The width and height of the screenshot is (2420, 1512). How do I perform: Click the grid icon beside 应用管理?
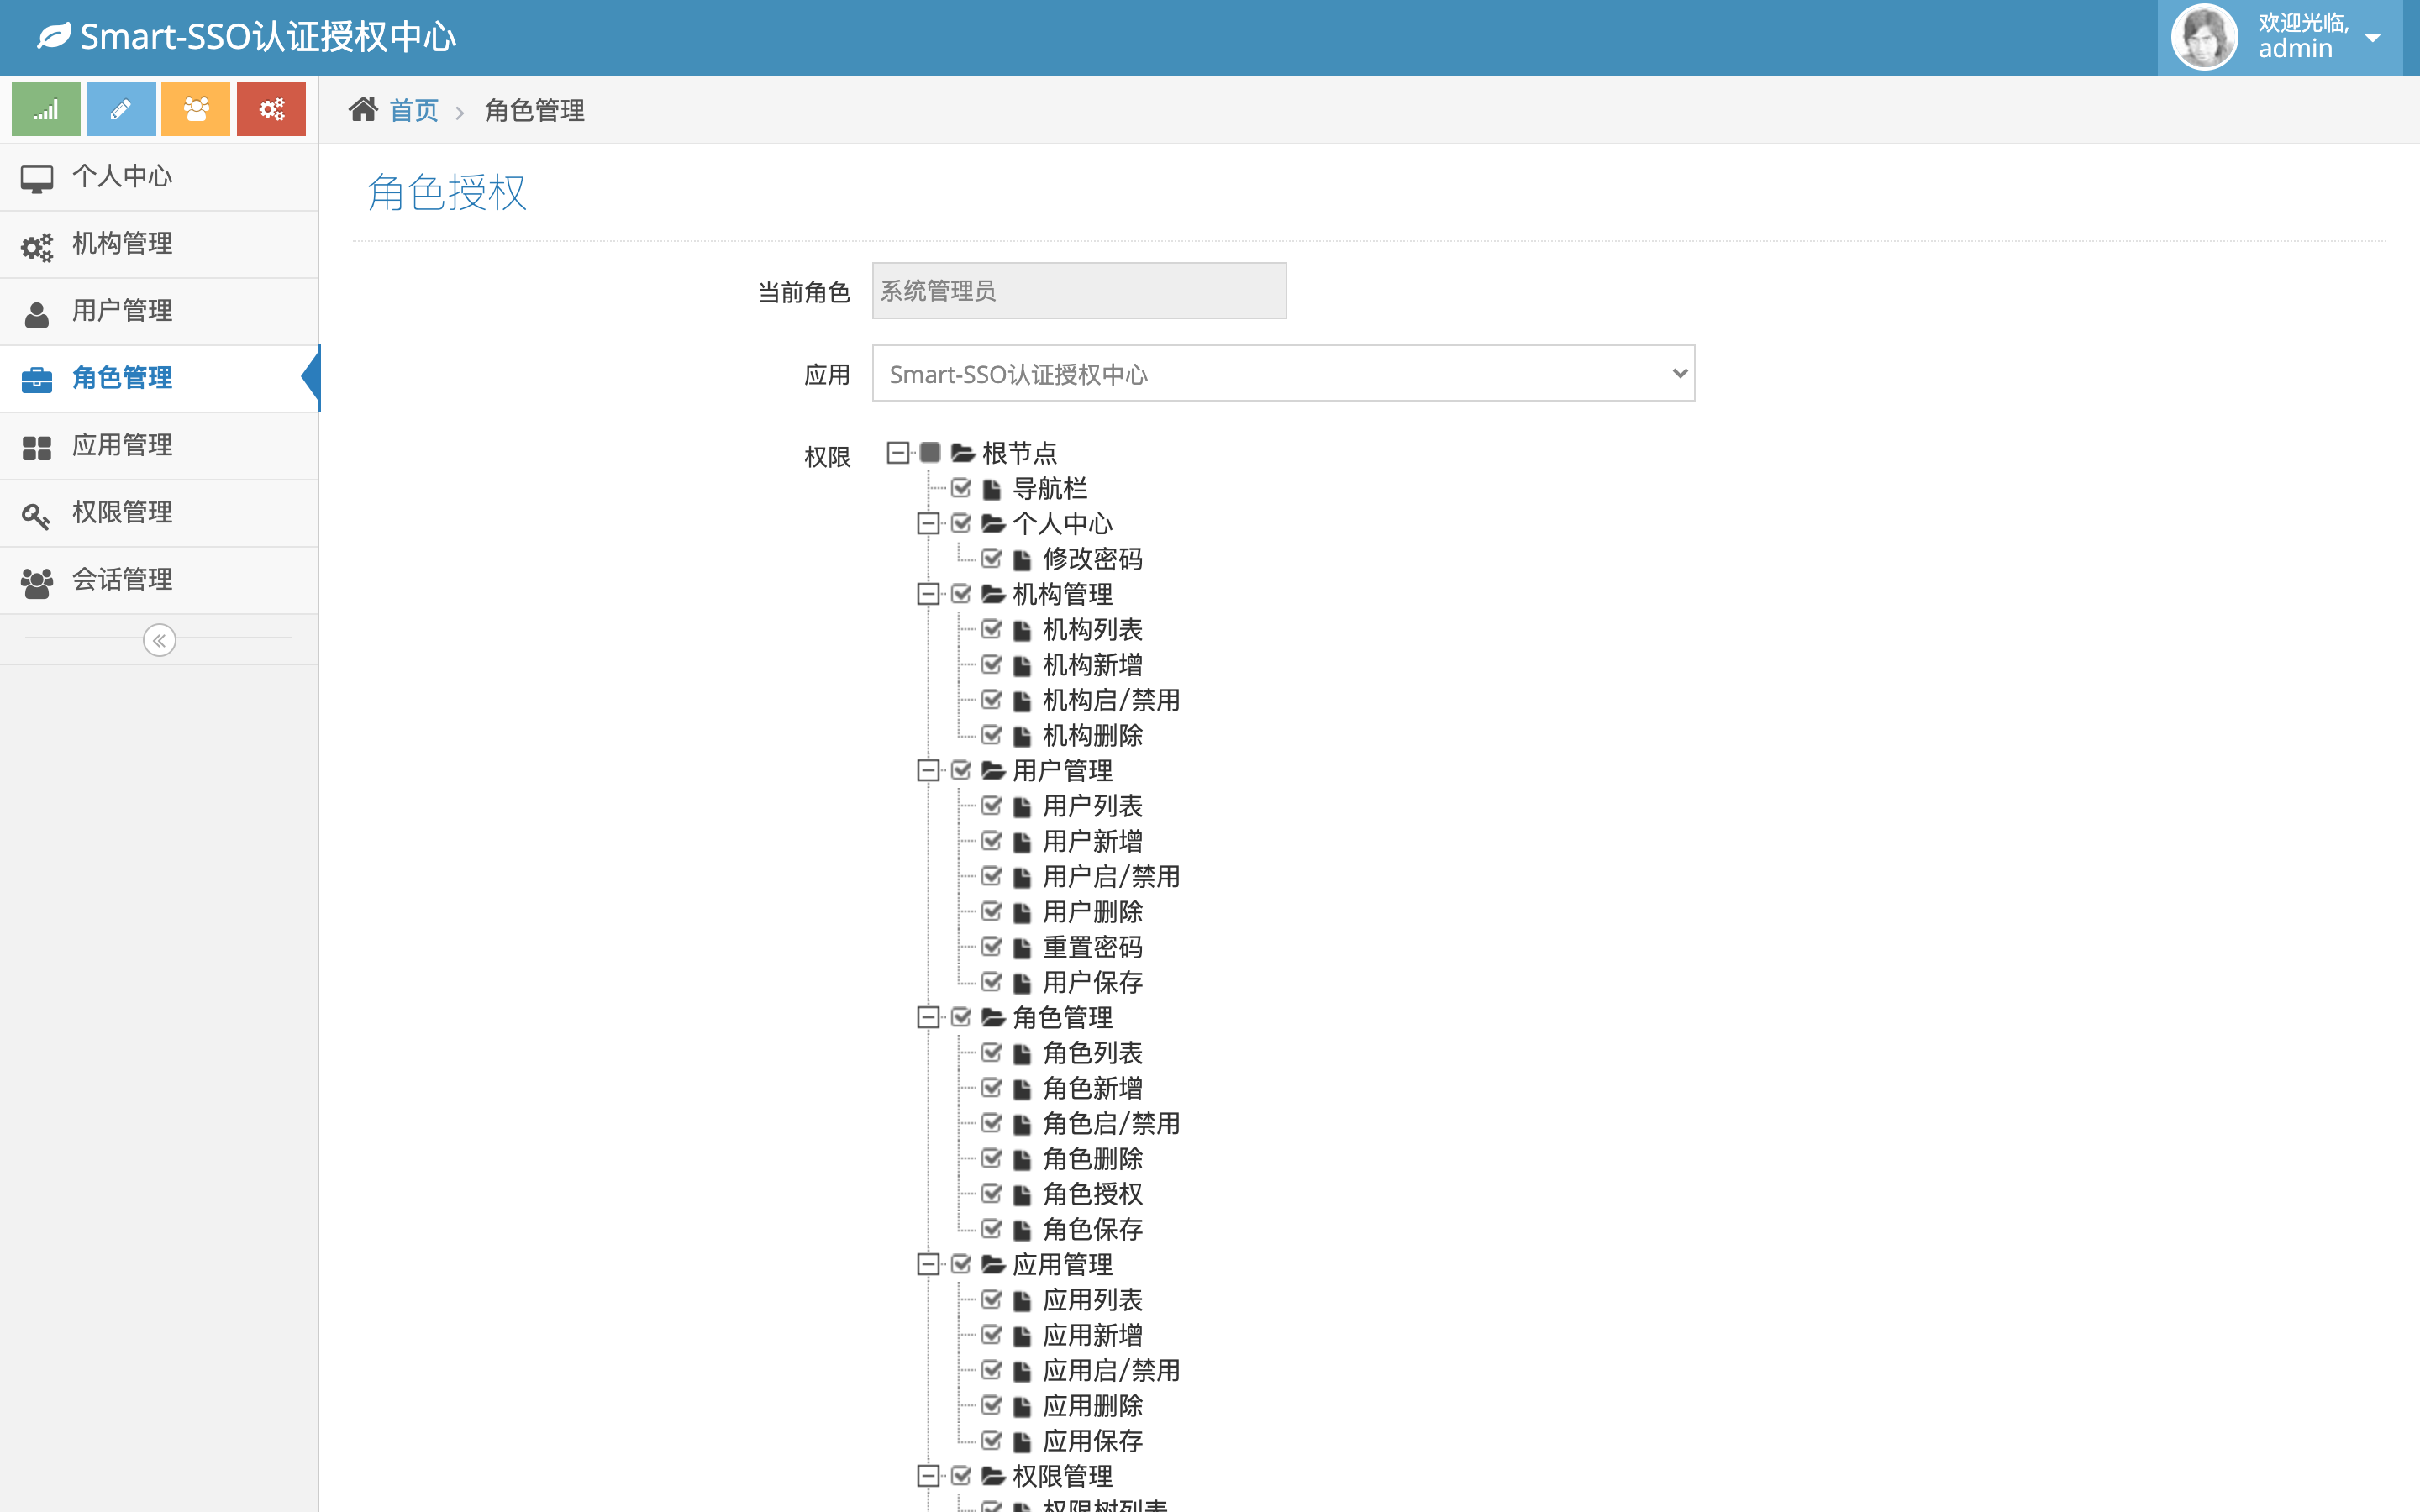pyautogui.click(x=37, y=448)
